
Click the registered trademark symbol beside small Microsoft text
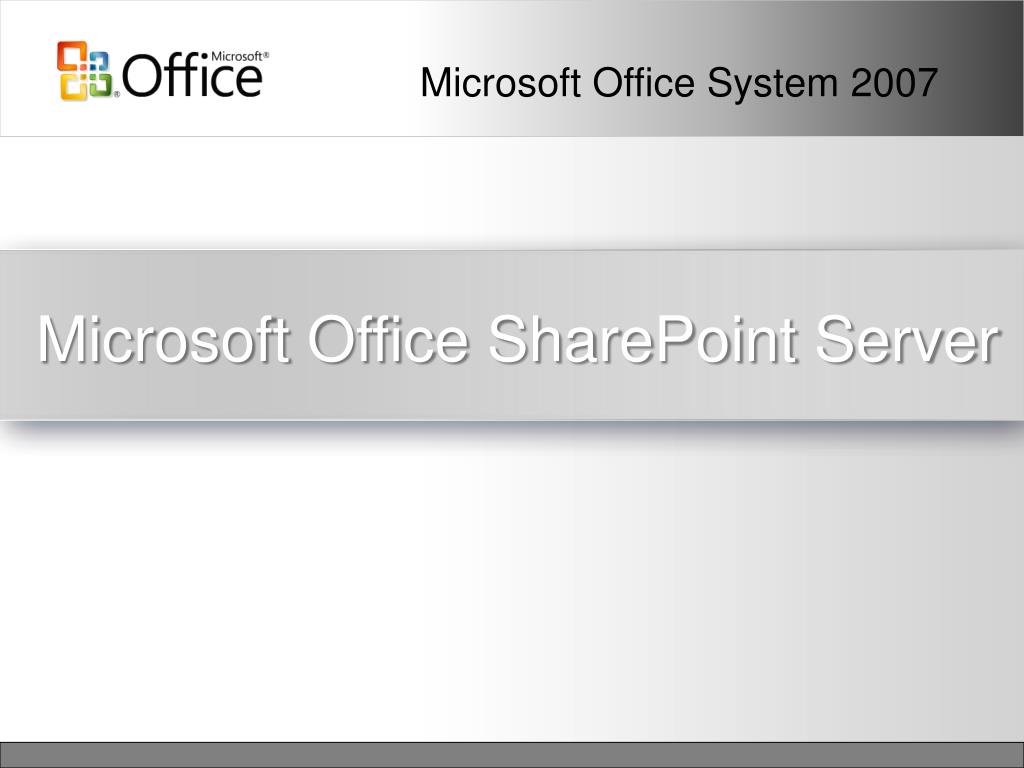click(266, 55)
